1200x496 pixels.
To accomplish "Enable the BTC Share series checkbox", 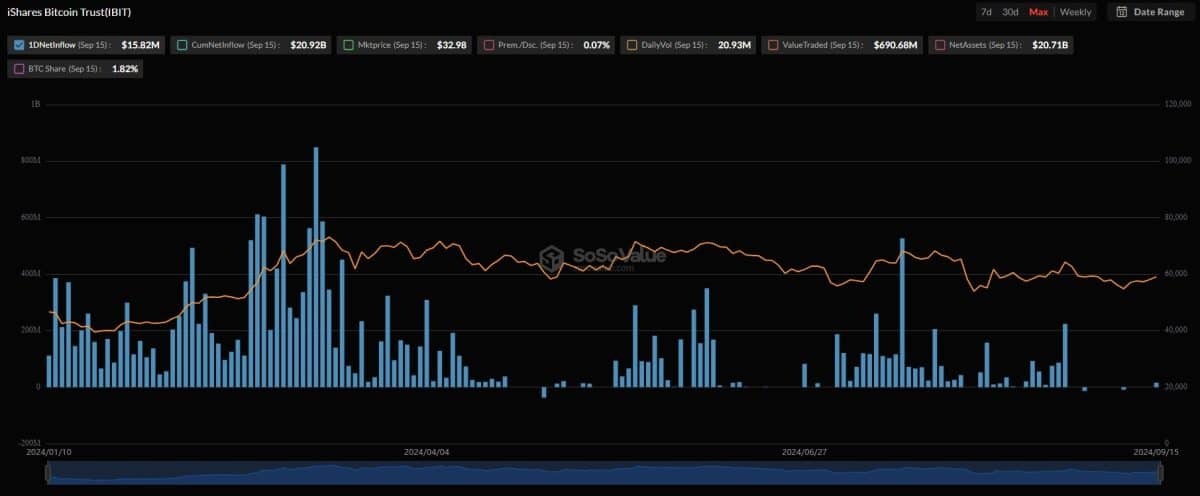I will pos(20,69).
